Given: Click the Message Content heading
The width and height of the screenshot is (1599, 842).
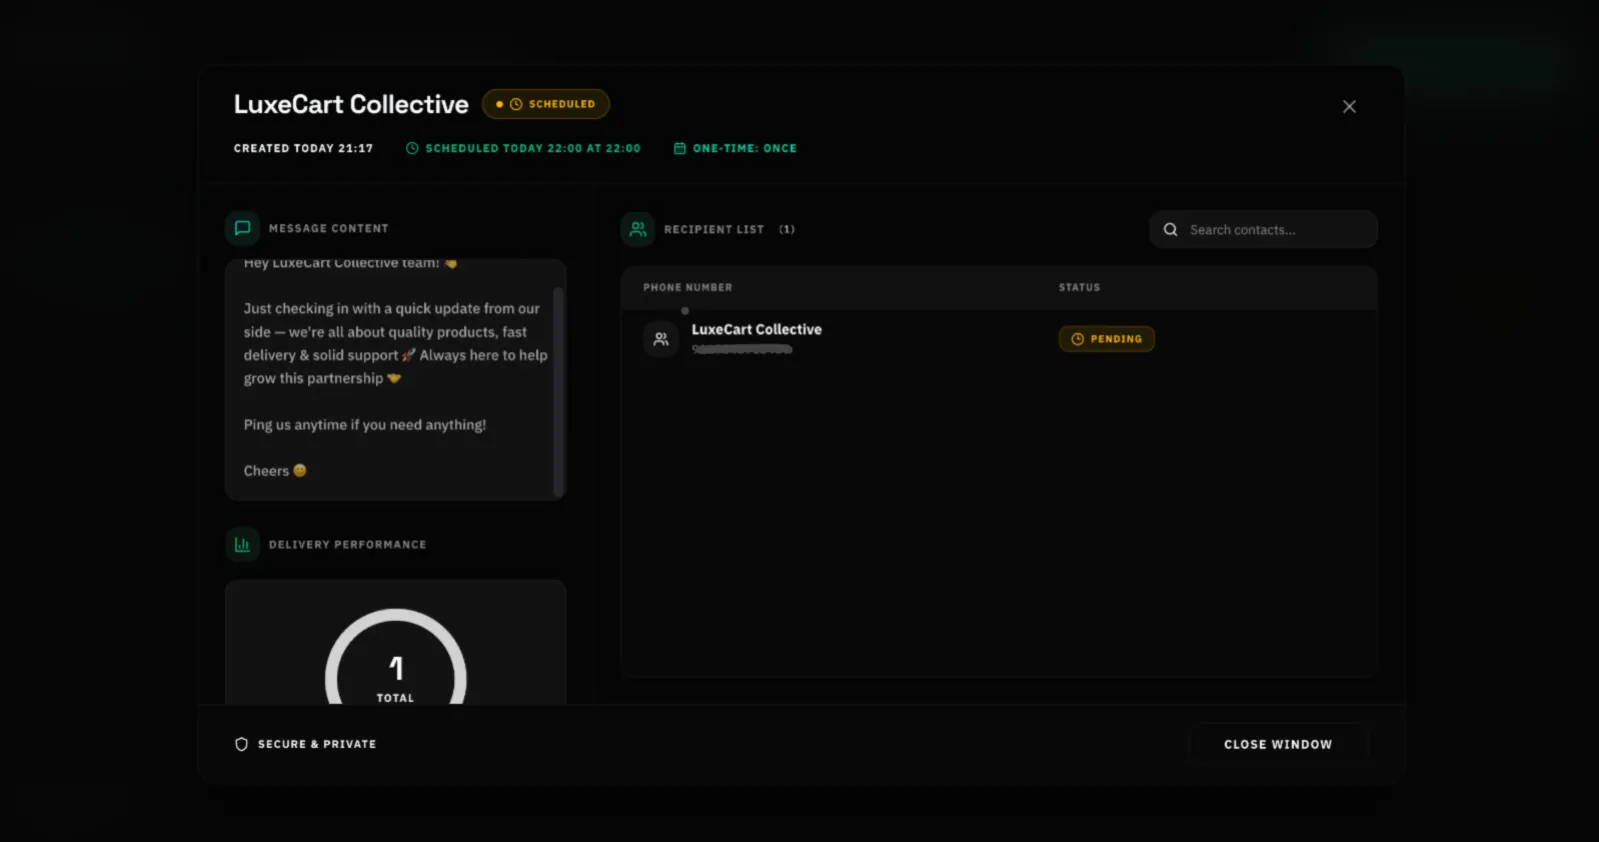Looking at the screenshot, I should point(329,228).
